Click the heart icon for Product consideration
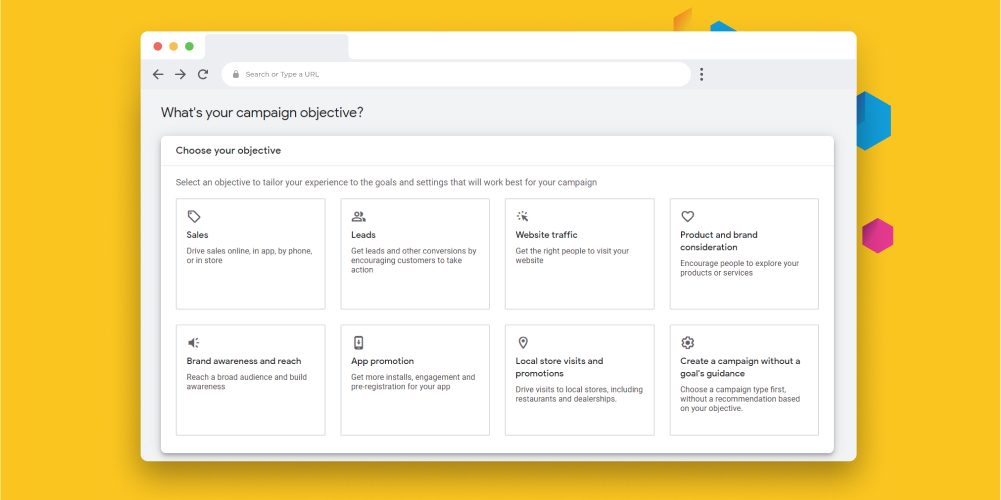The width and height of the screenshot is (1001, 500). [x=688, y=216]
